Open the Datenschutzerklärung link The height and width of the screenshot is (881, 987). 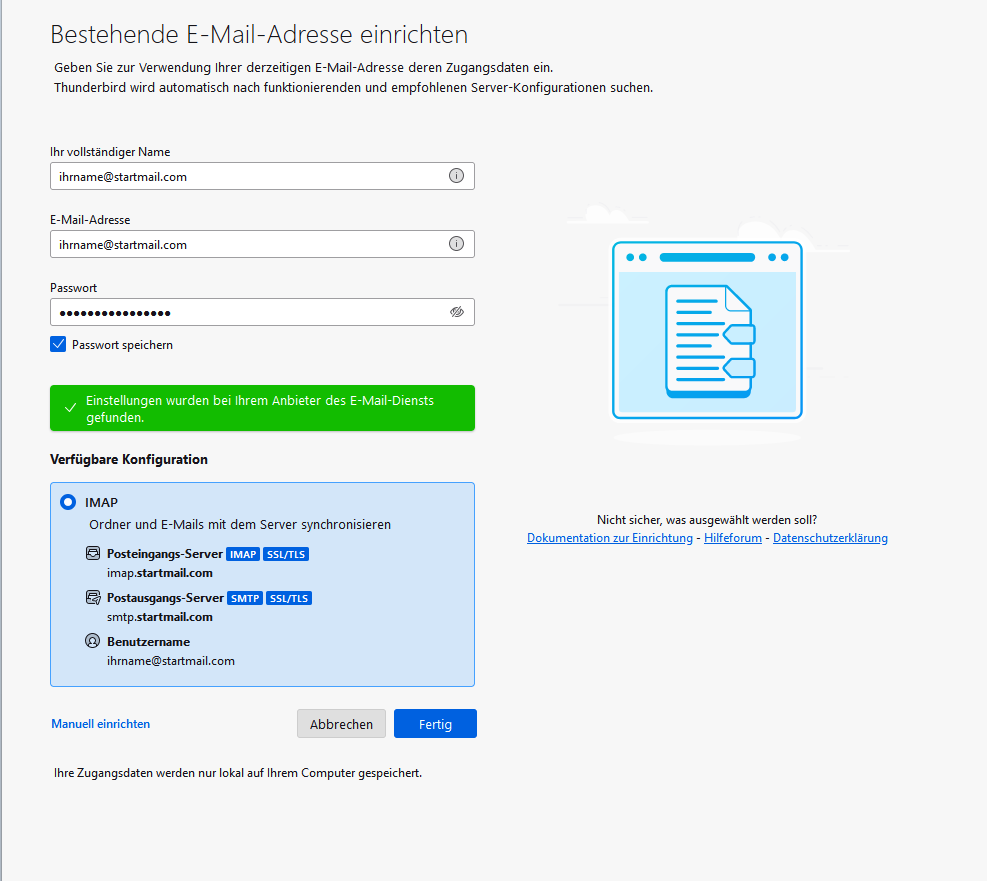click(x=830, y=538)
